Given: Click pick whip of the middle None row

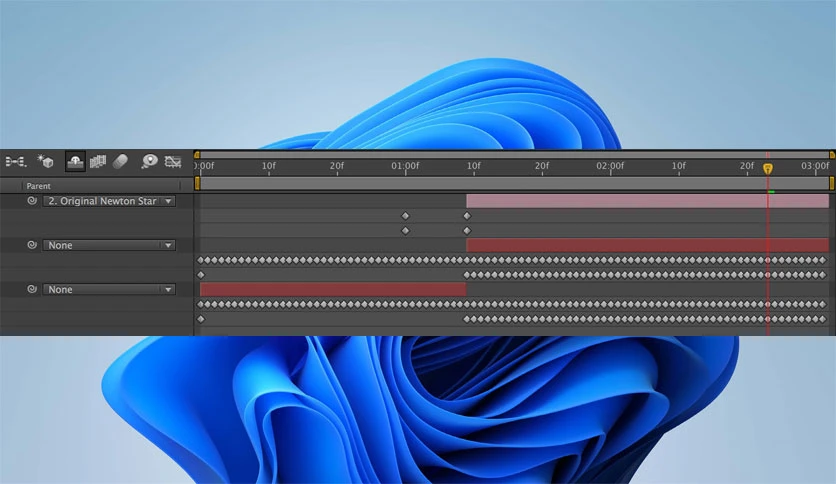Looking at the screenshot, I should click(32, 245).
